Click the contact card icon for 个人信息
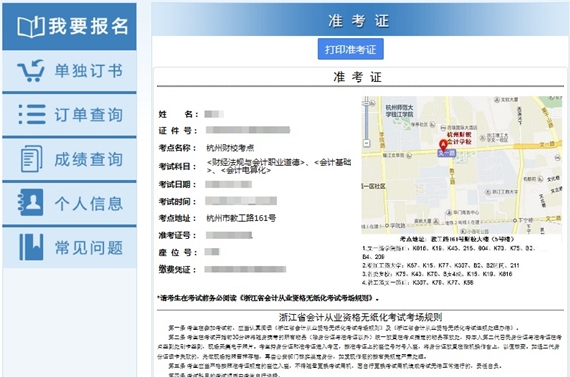The width and height of the screenshot is (570, 377). pyautogui.click(x=31, y=202)
